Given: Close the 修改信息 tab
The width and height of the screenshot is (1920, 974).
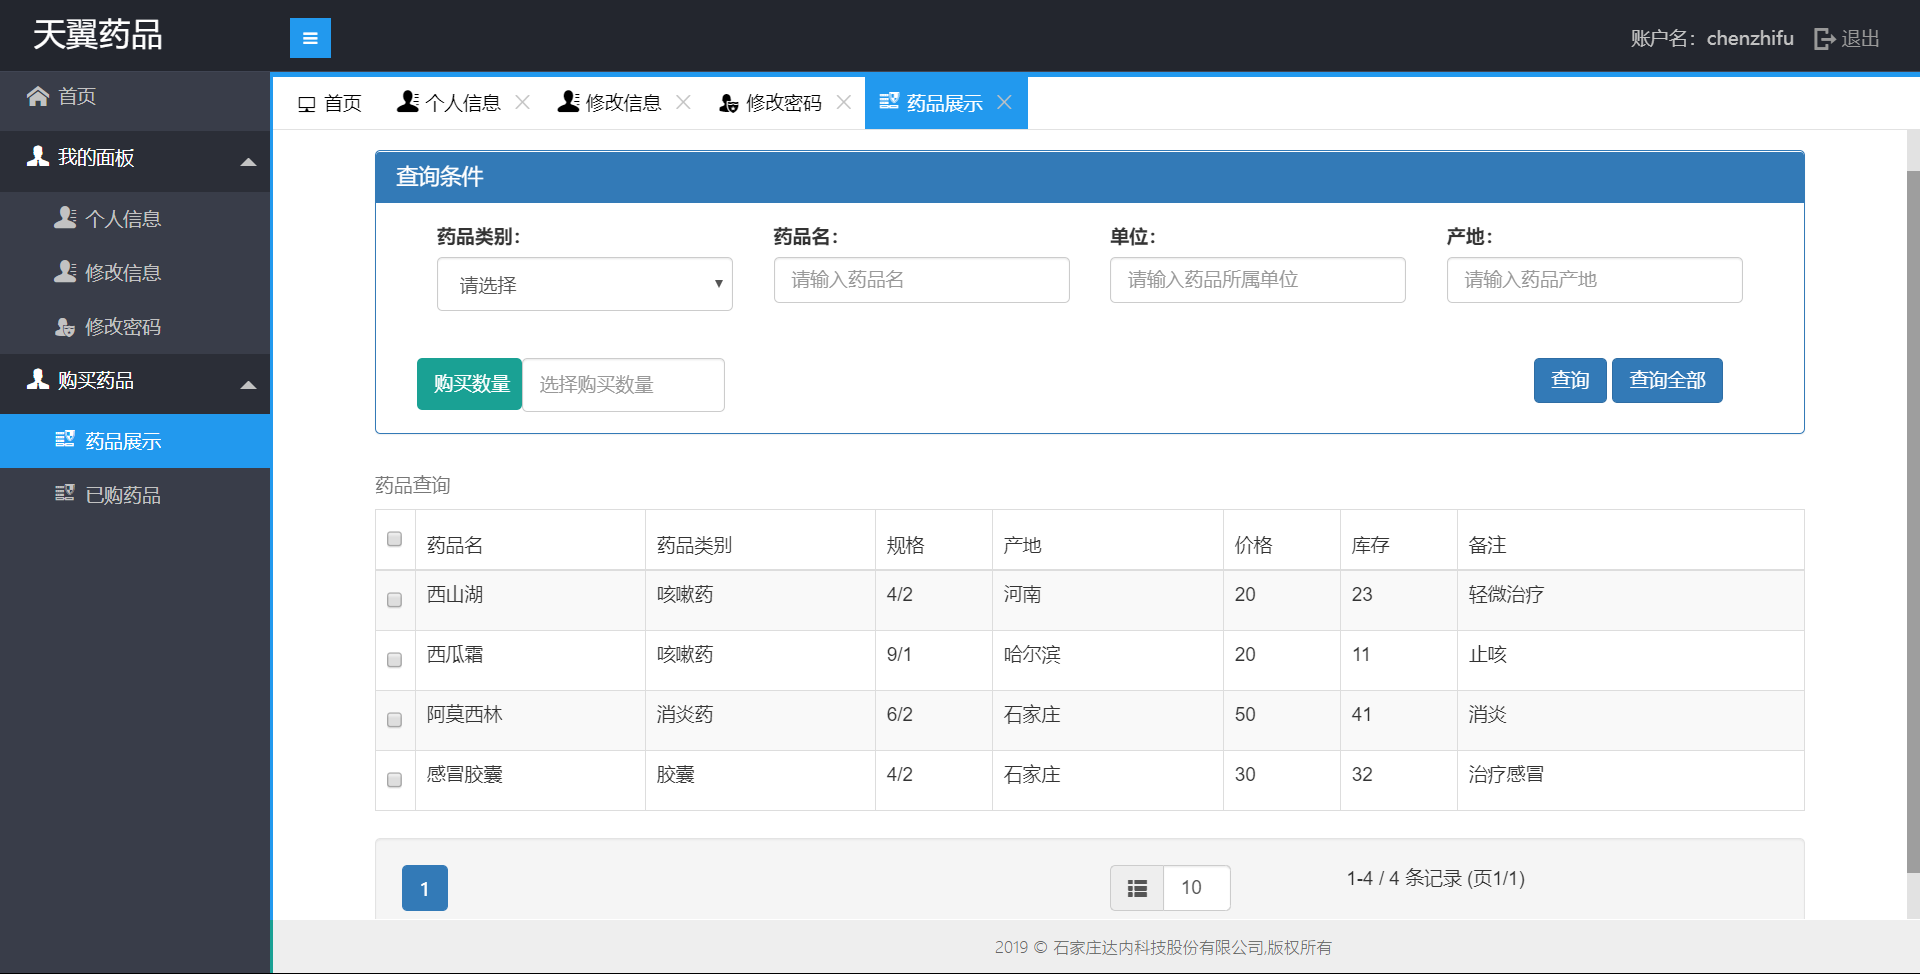Looking at the screenshot, I should [683, 102].
